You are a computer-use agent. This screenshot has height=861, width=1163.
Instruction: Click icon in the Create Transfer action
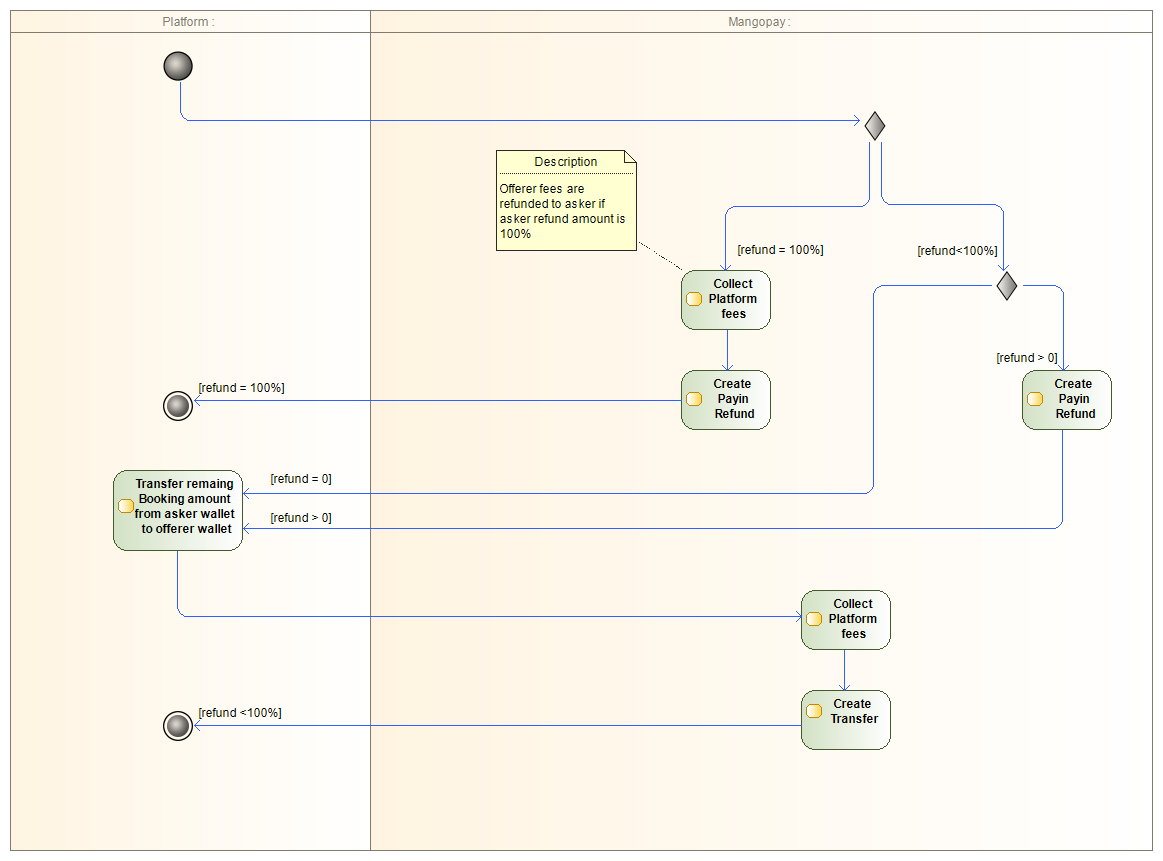(x=814, y=711)
